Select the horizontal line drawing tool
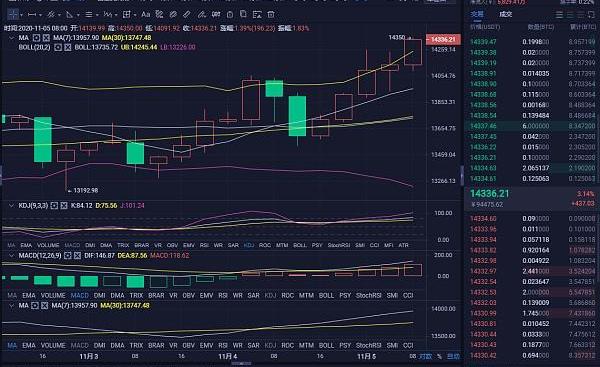 click(x=32, y=15)
